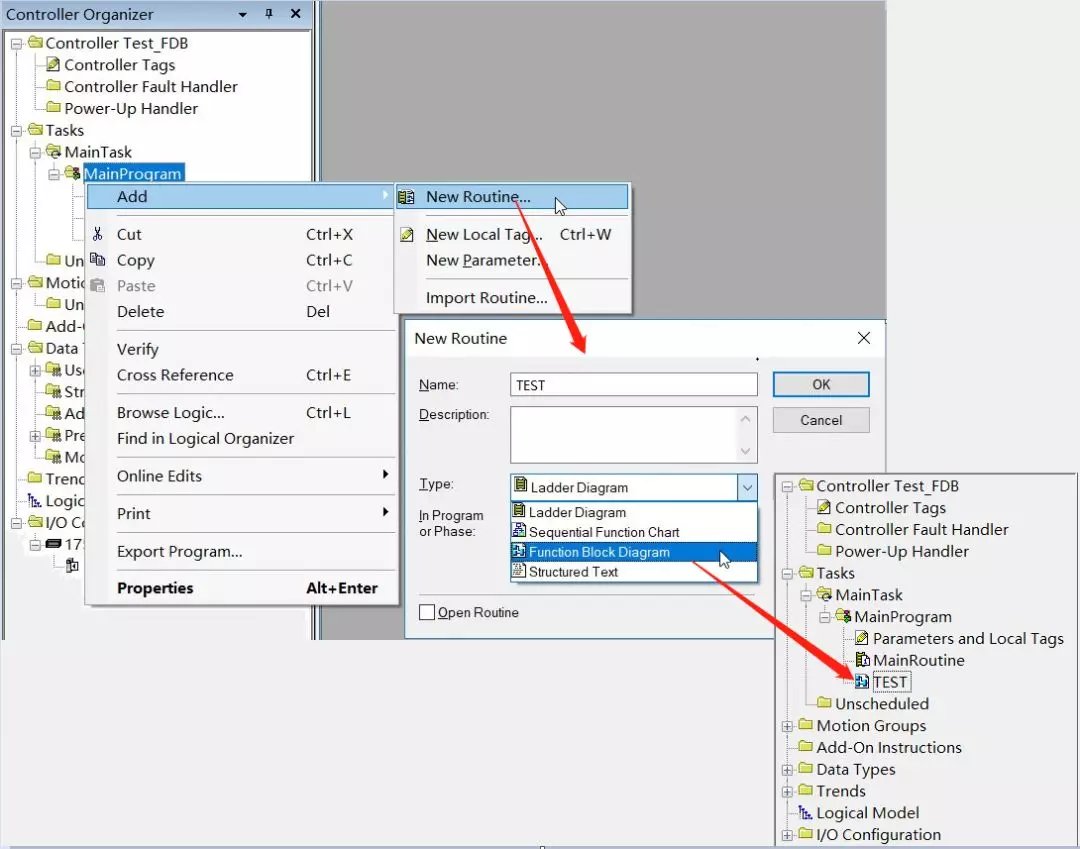Click the OK button in New Routine dialog
This screenshot has width=1080, height=849.
tap(820, 384)
